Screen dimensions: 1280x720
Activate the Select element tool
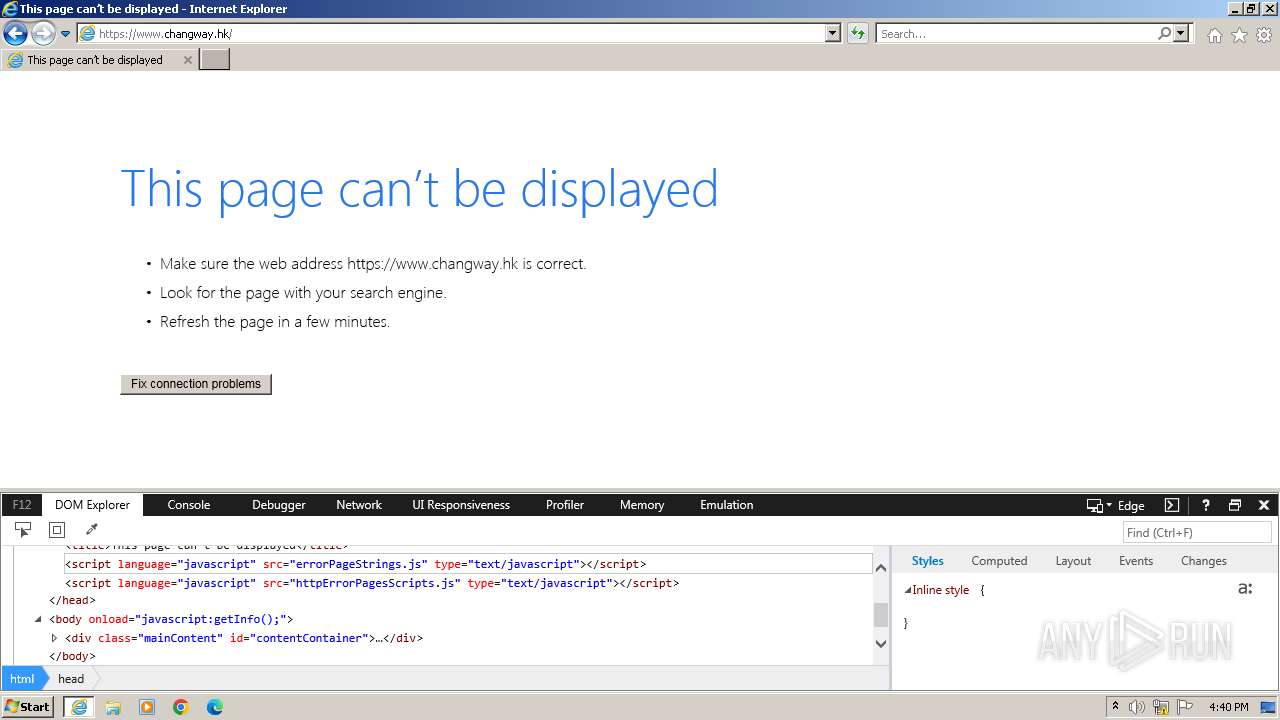23,530
